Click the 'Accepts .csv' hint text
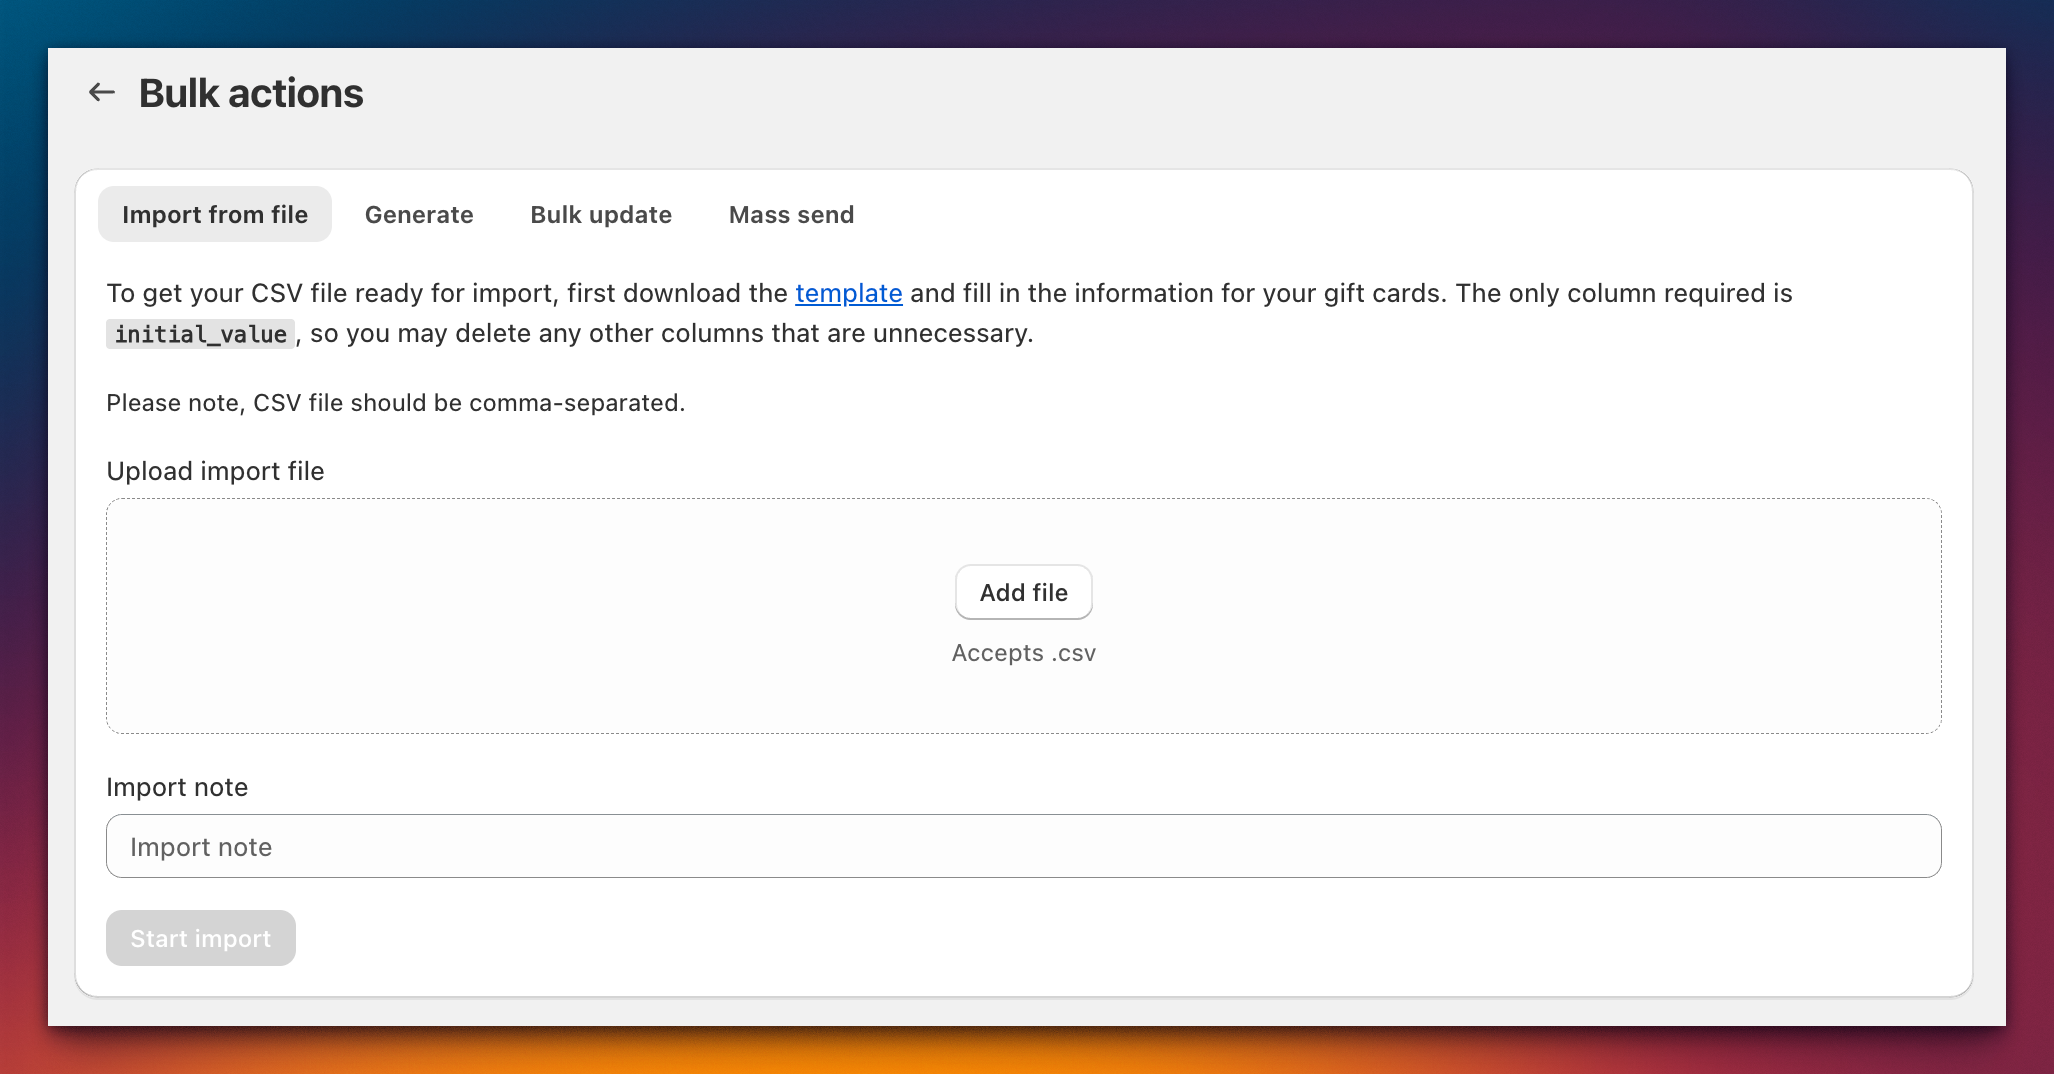The height and width of the screenshot is (1074, 2054). (1024, 653)
